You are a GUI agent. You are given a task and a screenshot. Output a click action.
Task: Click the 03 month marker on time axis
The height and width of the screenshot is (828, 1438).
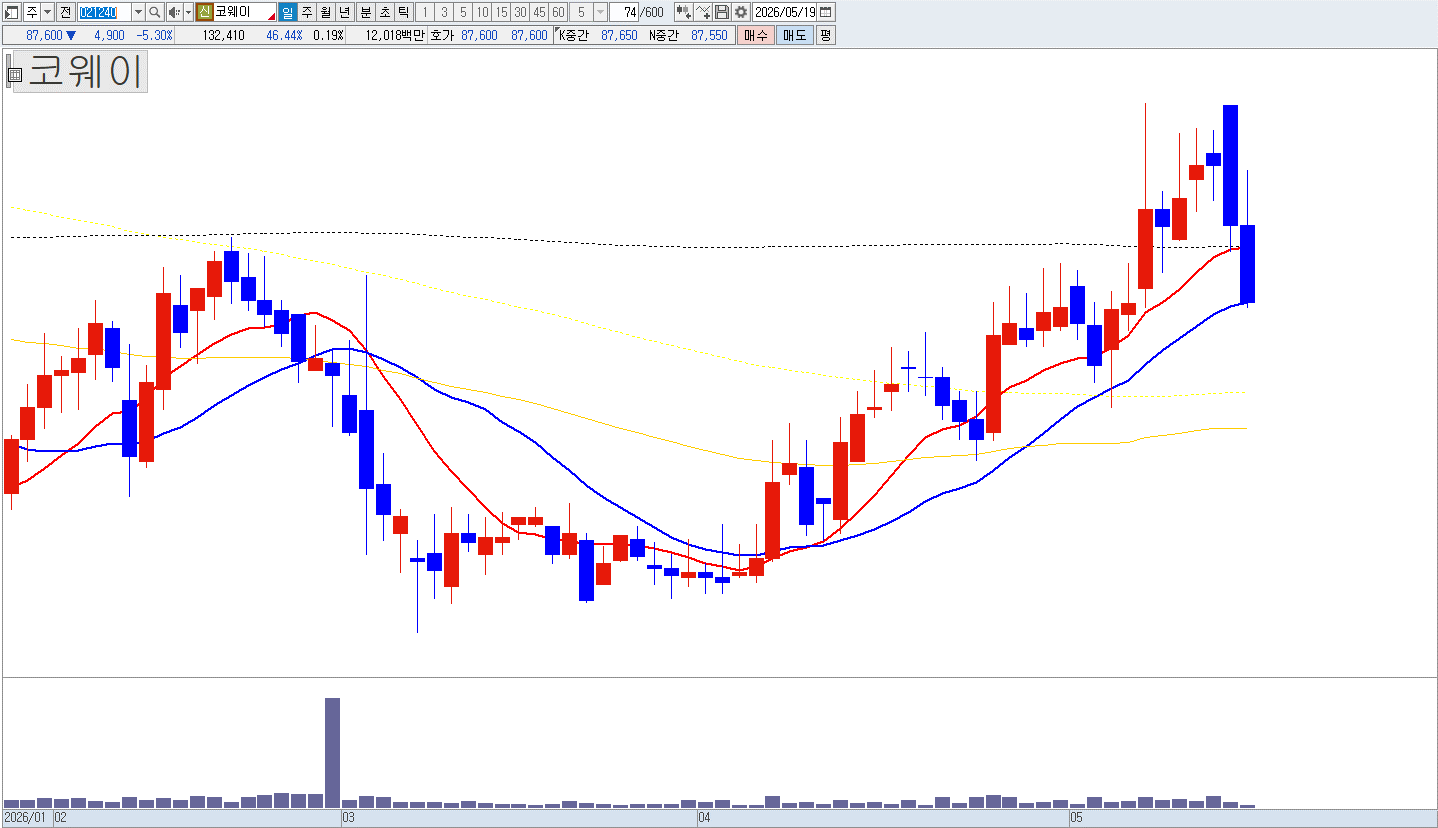tap(348, 818)
